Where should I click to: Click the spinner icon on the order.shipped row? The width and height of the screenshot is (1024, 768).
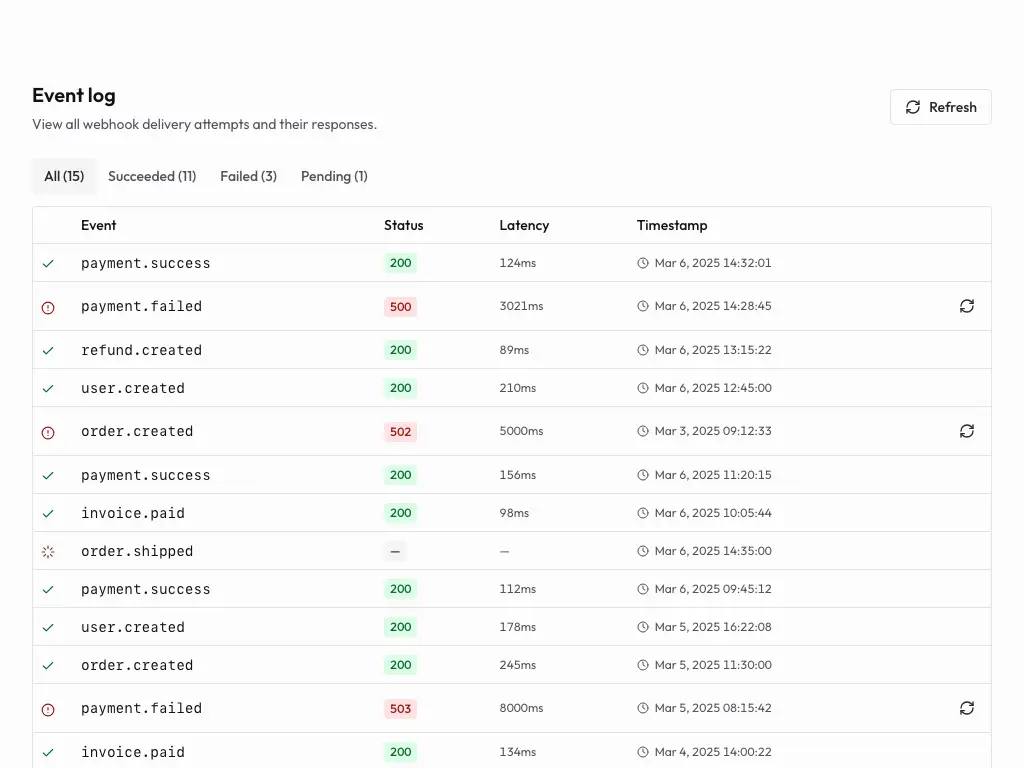48,551
